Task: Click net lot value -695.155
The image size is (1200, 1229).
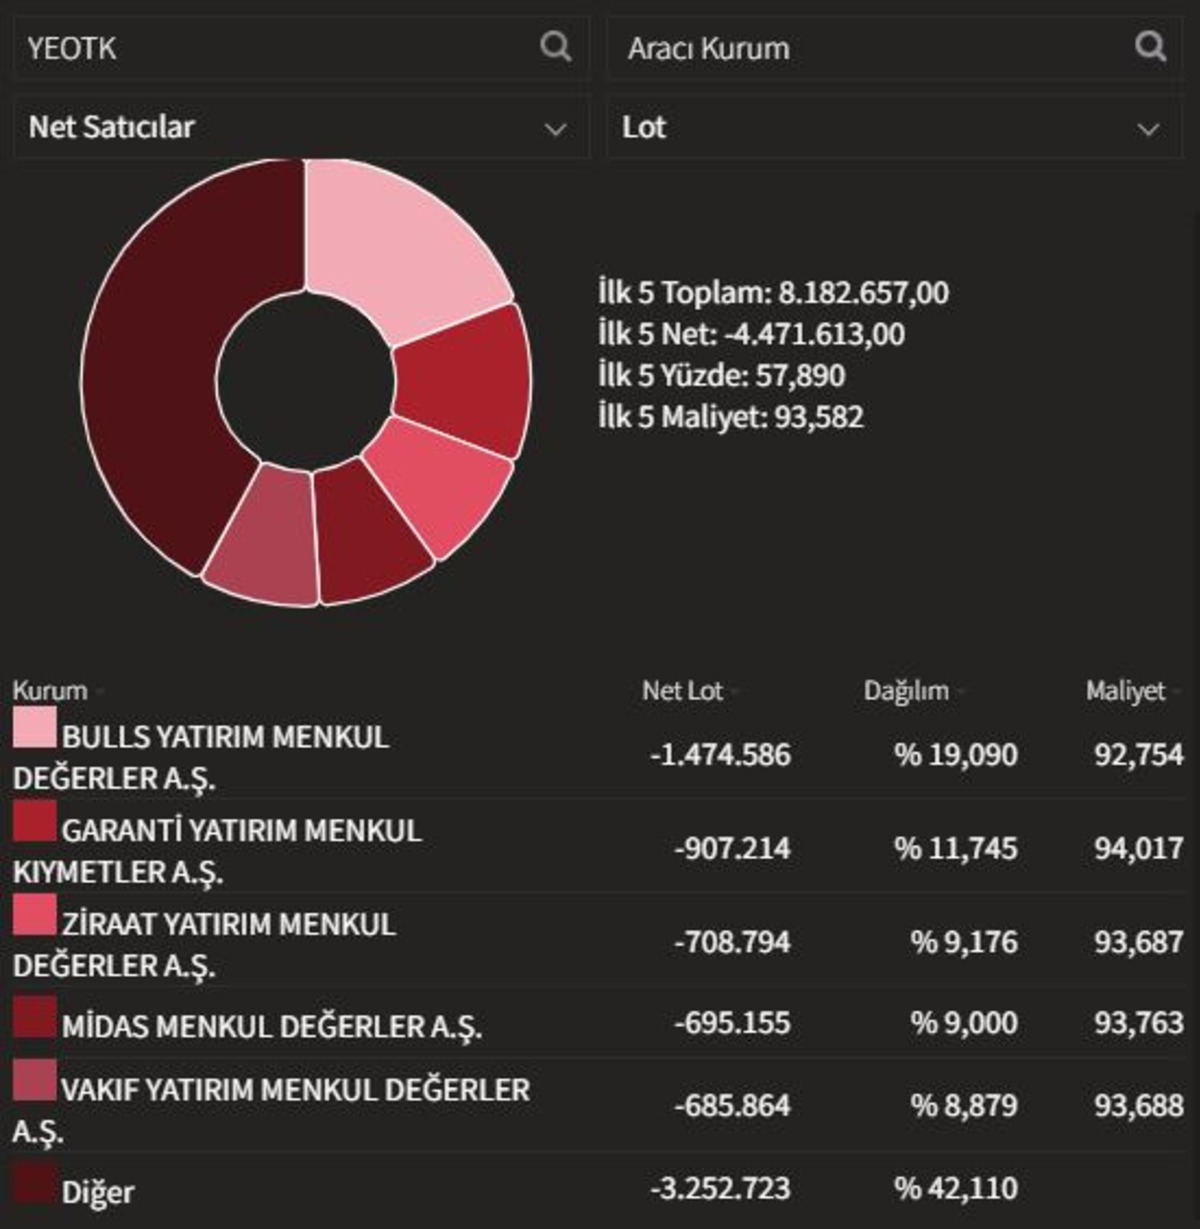Action: [x=732, y=1023]
